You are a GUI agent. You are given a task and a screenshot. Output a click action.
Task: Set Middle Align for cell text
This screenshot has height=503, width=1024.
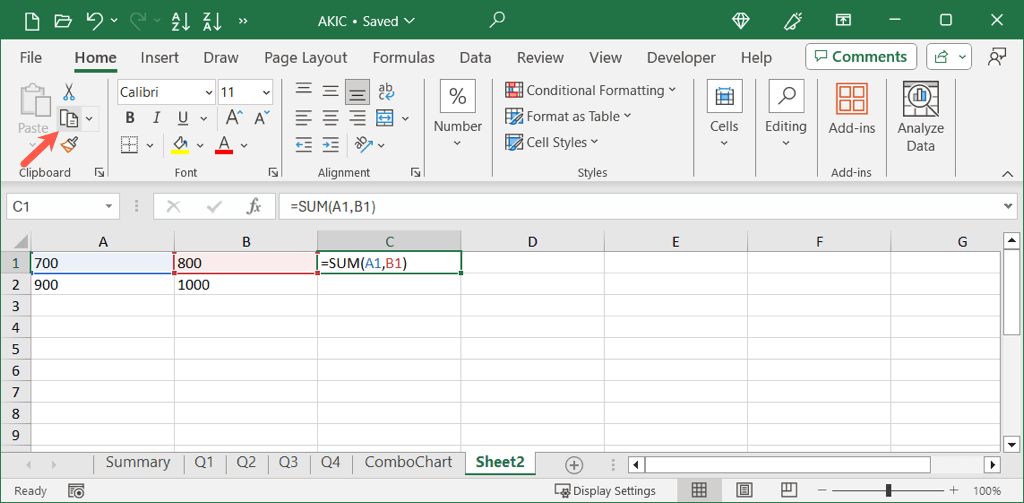tap(330, 91)
